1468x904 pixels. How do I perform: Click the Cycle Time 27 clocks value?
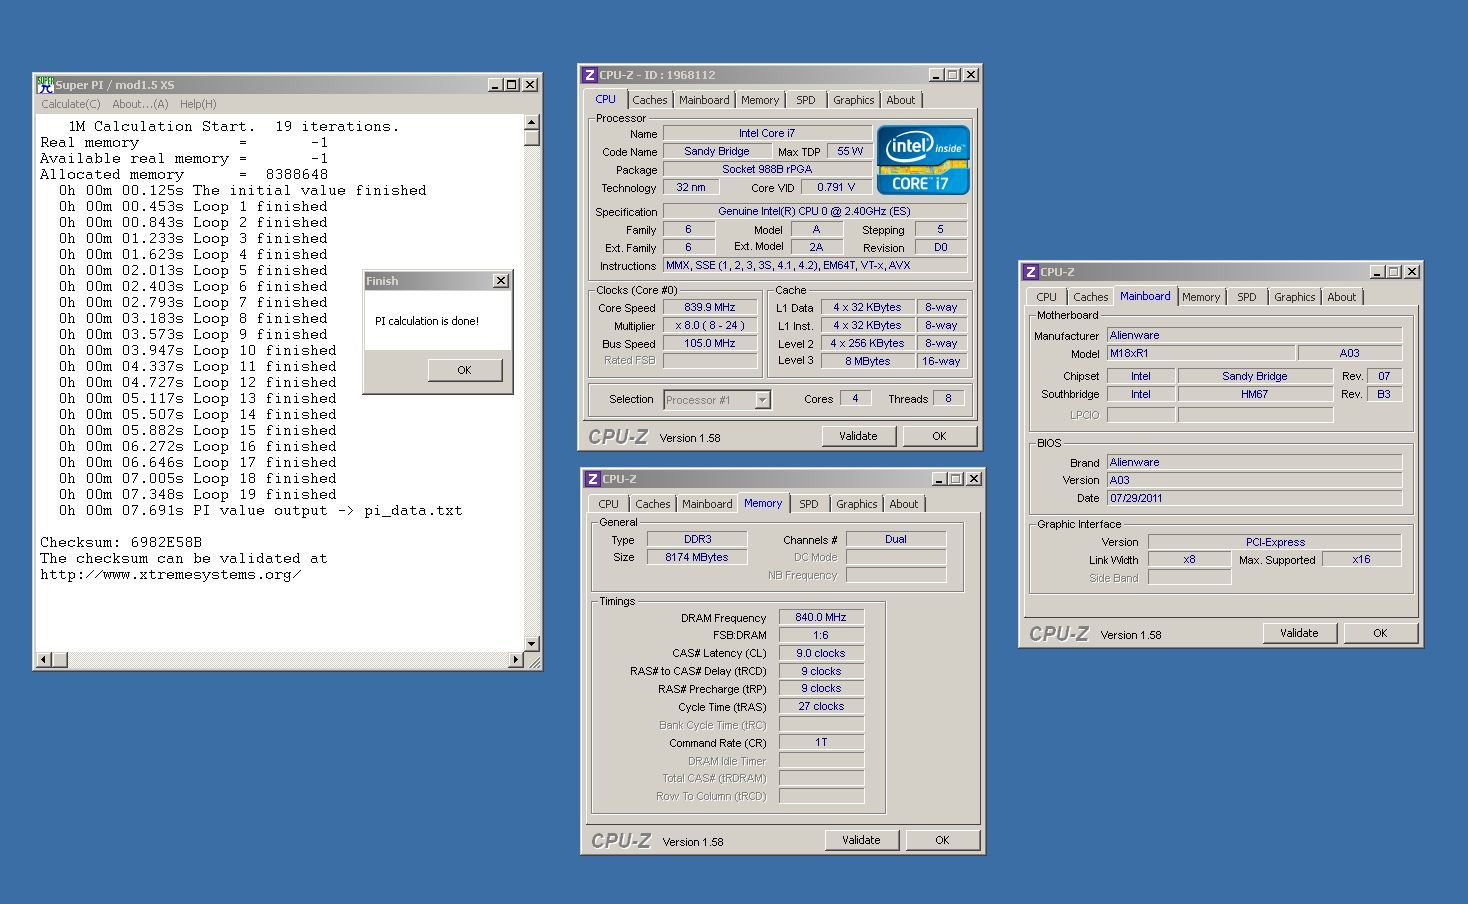[x=821, y=706]
